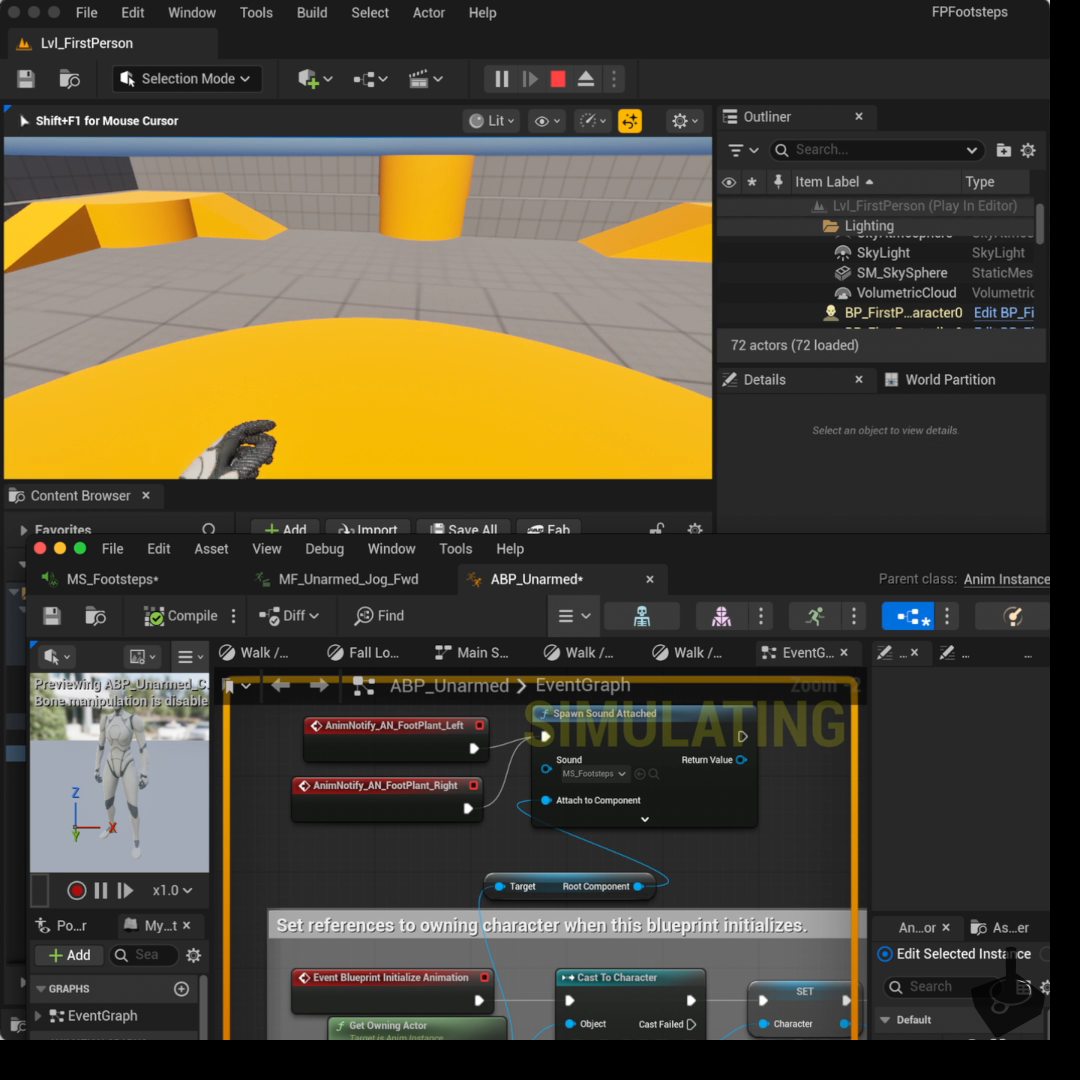Open Selection Mode dropdown
The height and width of the screenshot is (1080, 1080).
pyautogui.click(x=186, y=79)
